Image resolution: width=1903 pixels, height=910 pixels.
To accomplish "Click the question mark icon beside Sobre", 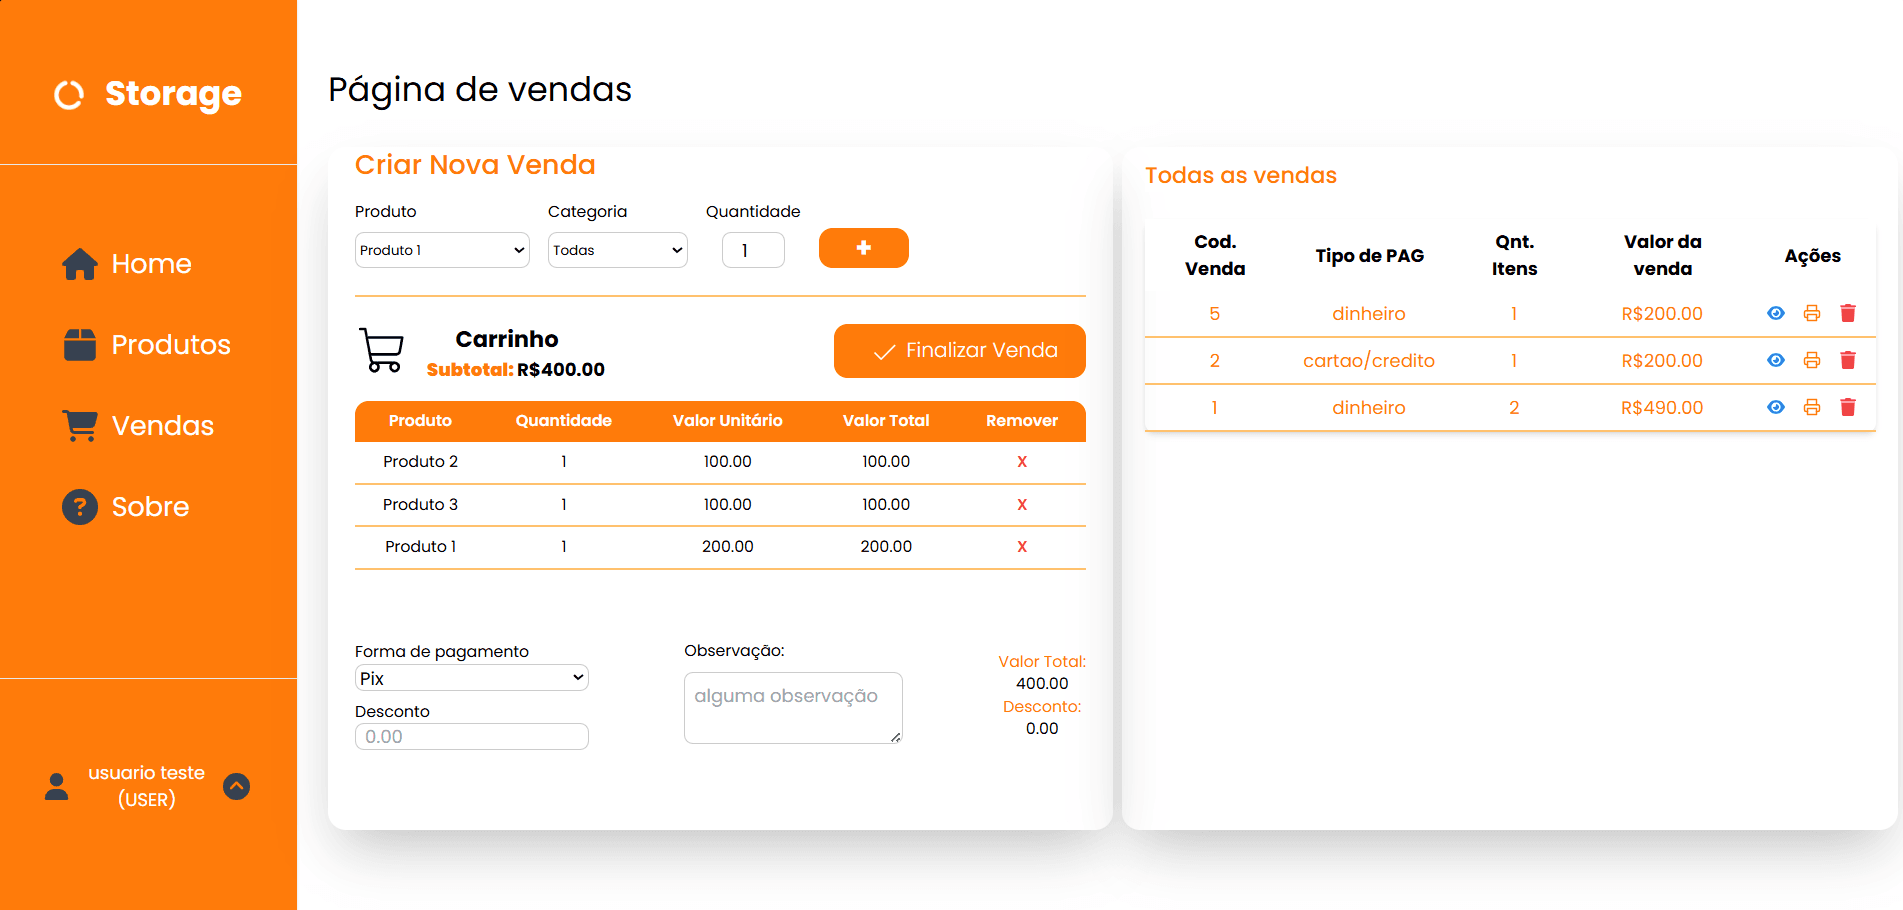I will pos(80,507).
